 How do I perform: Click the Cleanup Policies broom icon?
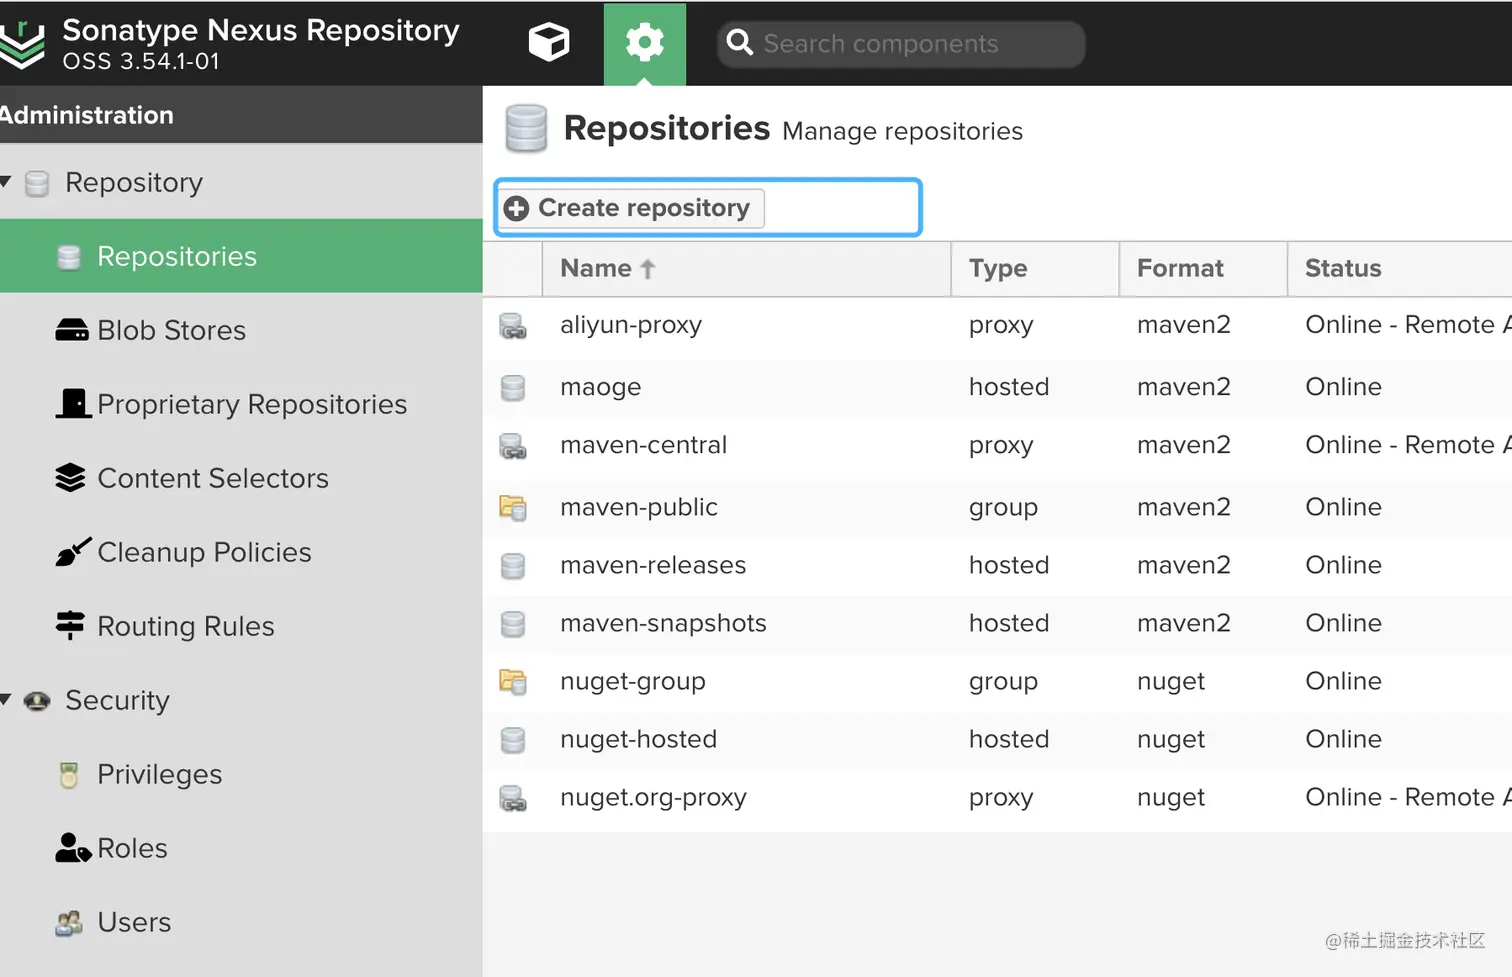tap(73, 551)
